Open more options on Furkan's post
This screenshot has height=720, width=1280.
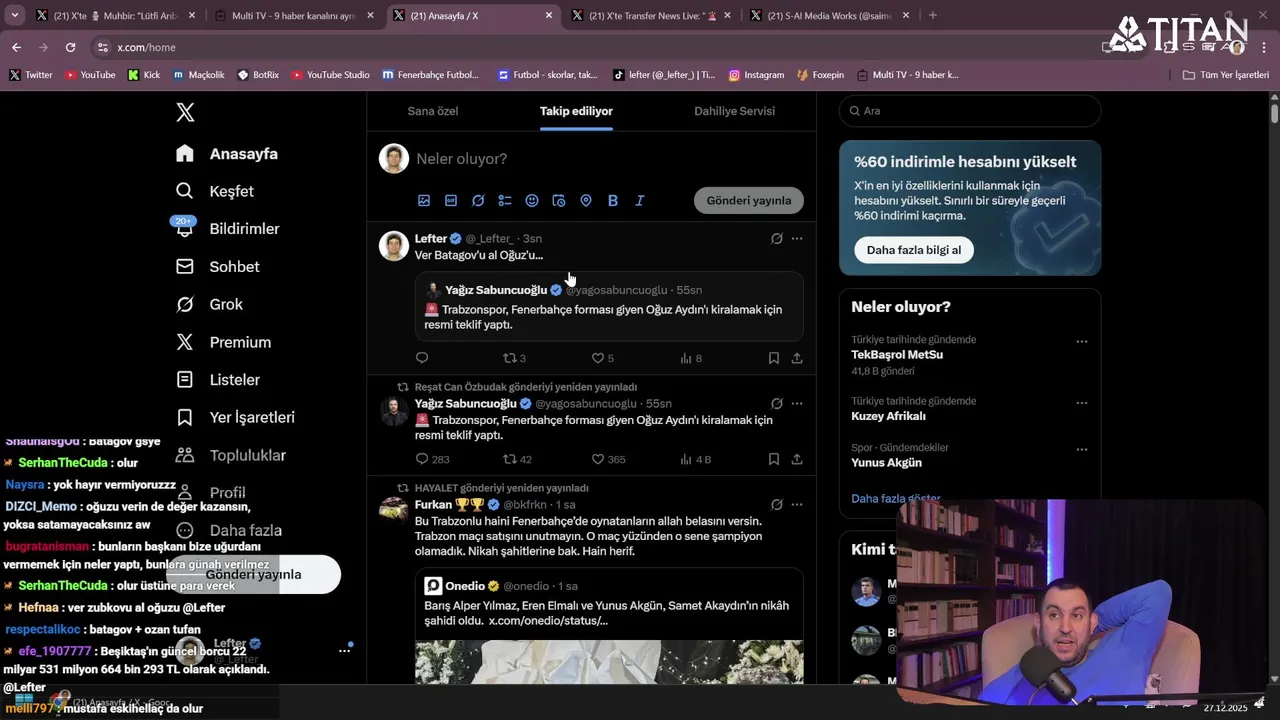coord(797,505)
